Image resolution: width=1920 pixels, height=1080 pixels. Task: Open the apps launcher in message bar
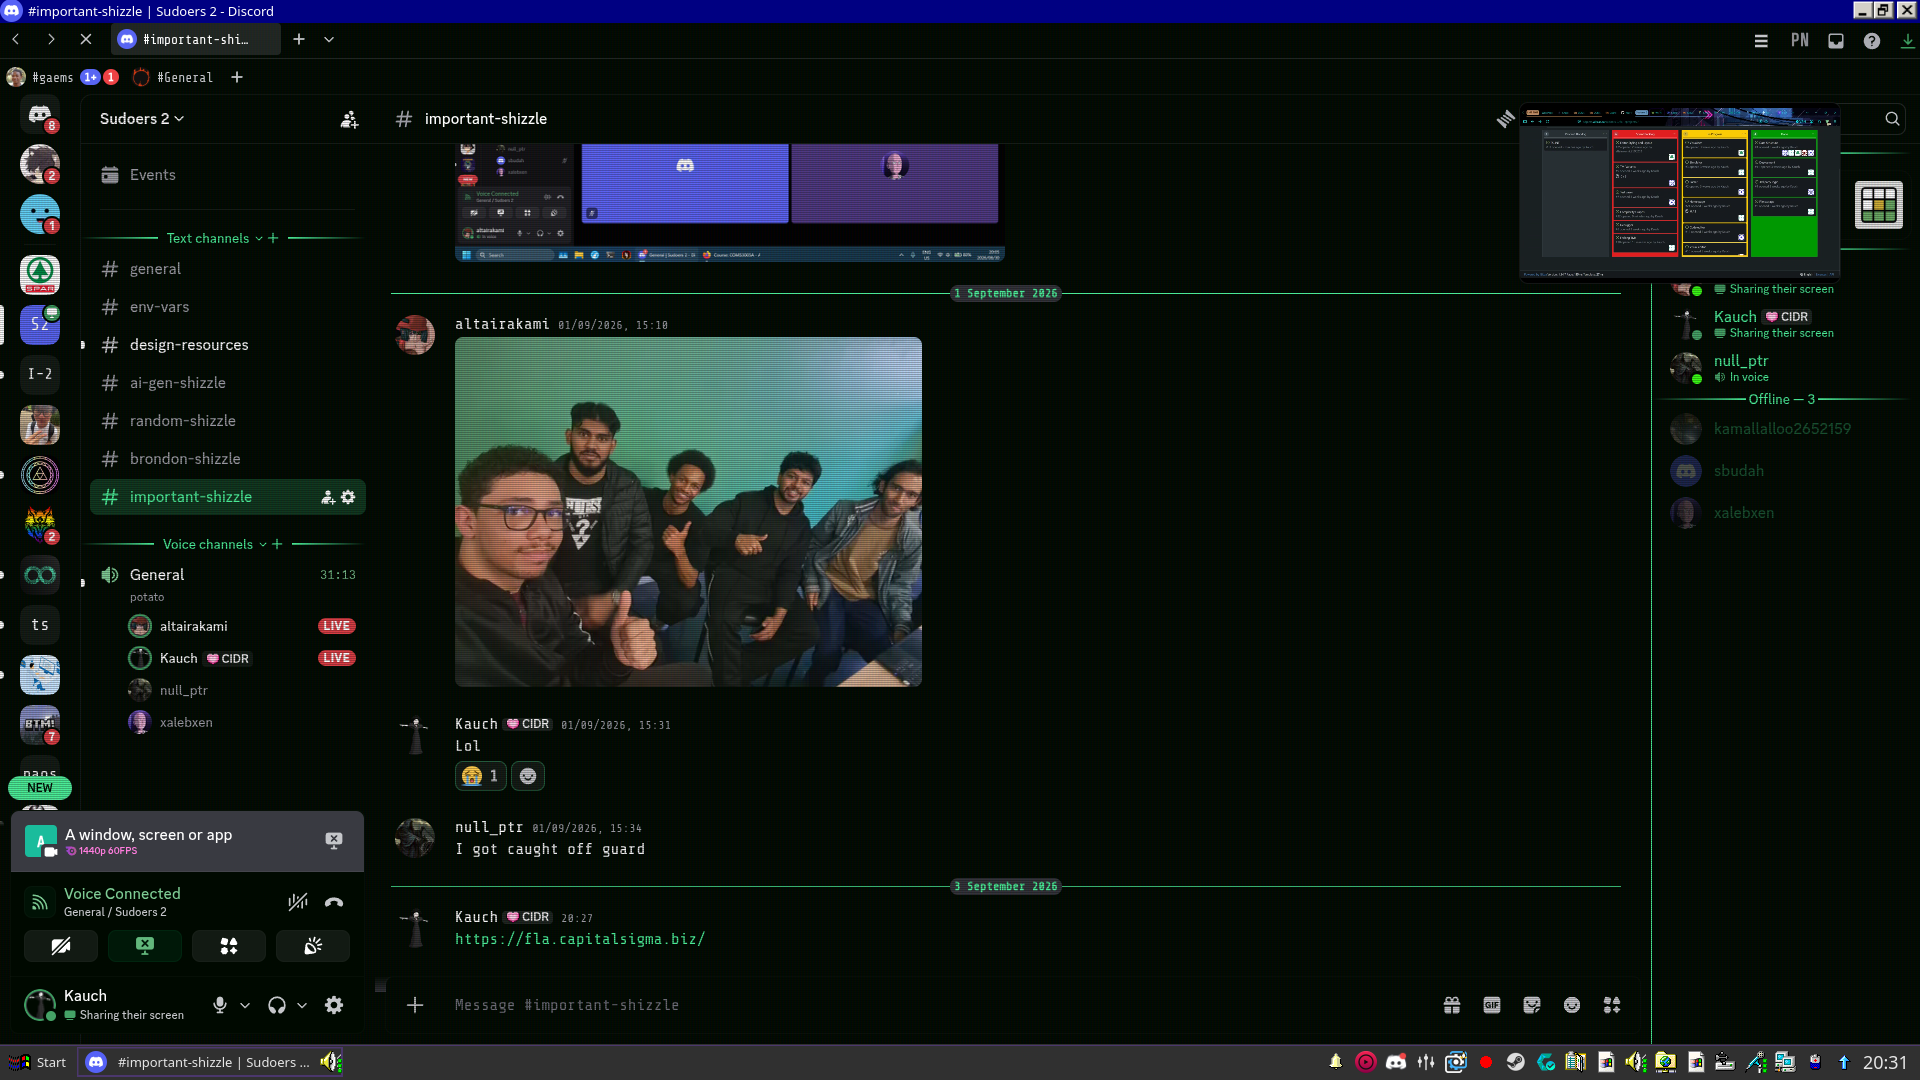point(1612,1005)
